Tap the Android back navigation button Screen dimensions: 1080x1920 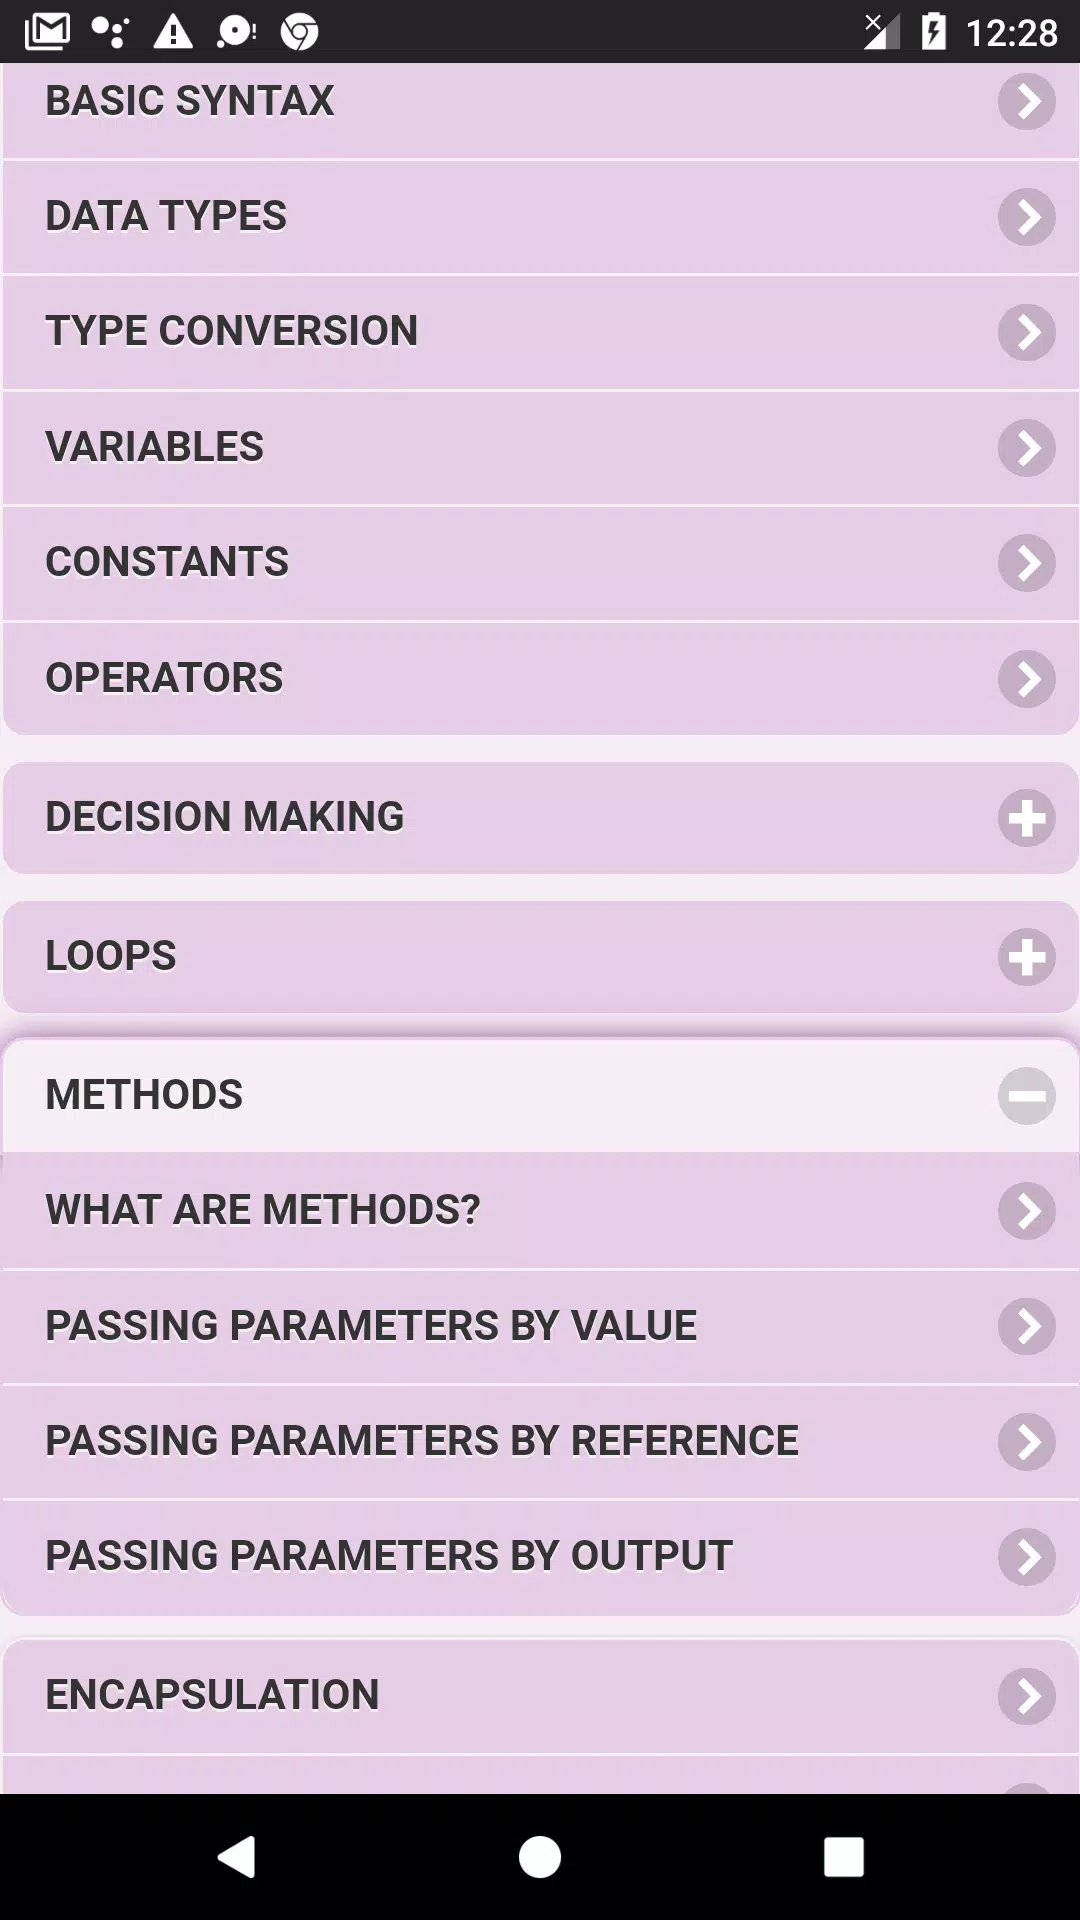pos(238,1857)
